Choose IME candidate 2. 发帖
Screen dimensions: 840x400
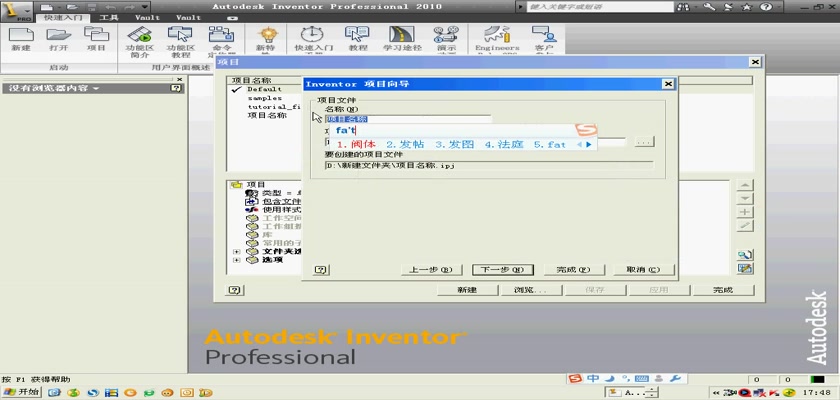(405, 145)
